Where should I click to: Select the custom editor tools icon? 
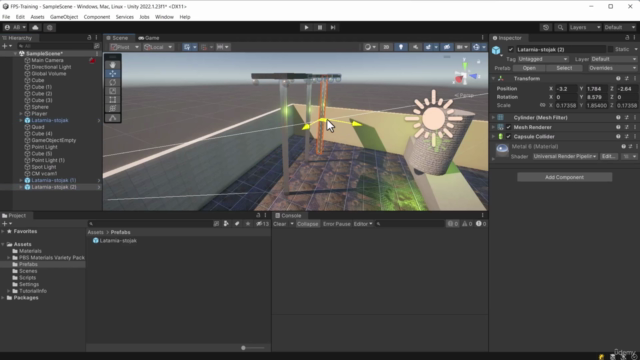coord(113,118)
